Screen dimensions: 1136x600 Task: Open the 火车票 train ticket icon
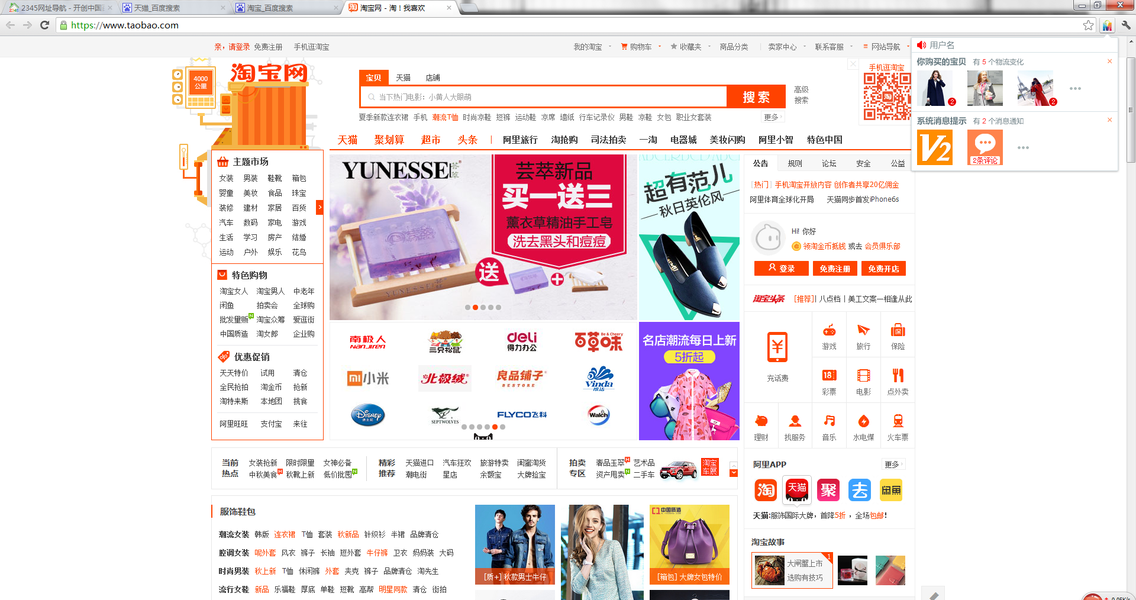point(898,421)
